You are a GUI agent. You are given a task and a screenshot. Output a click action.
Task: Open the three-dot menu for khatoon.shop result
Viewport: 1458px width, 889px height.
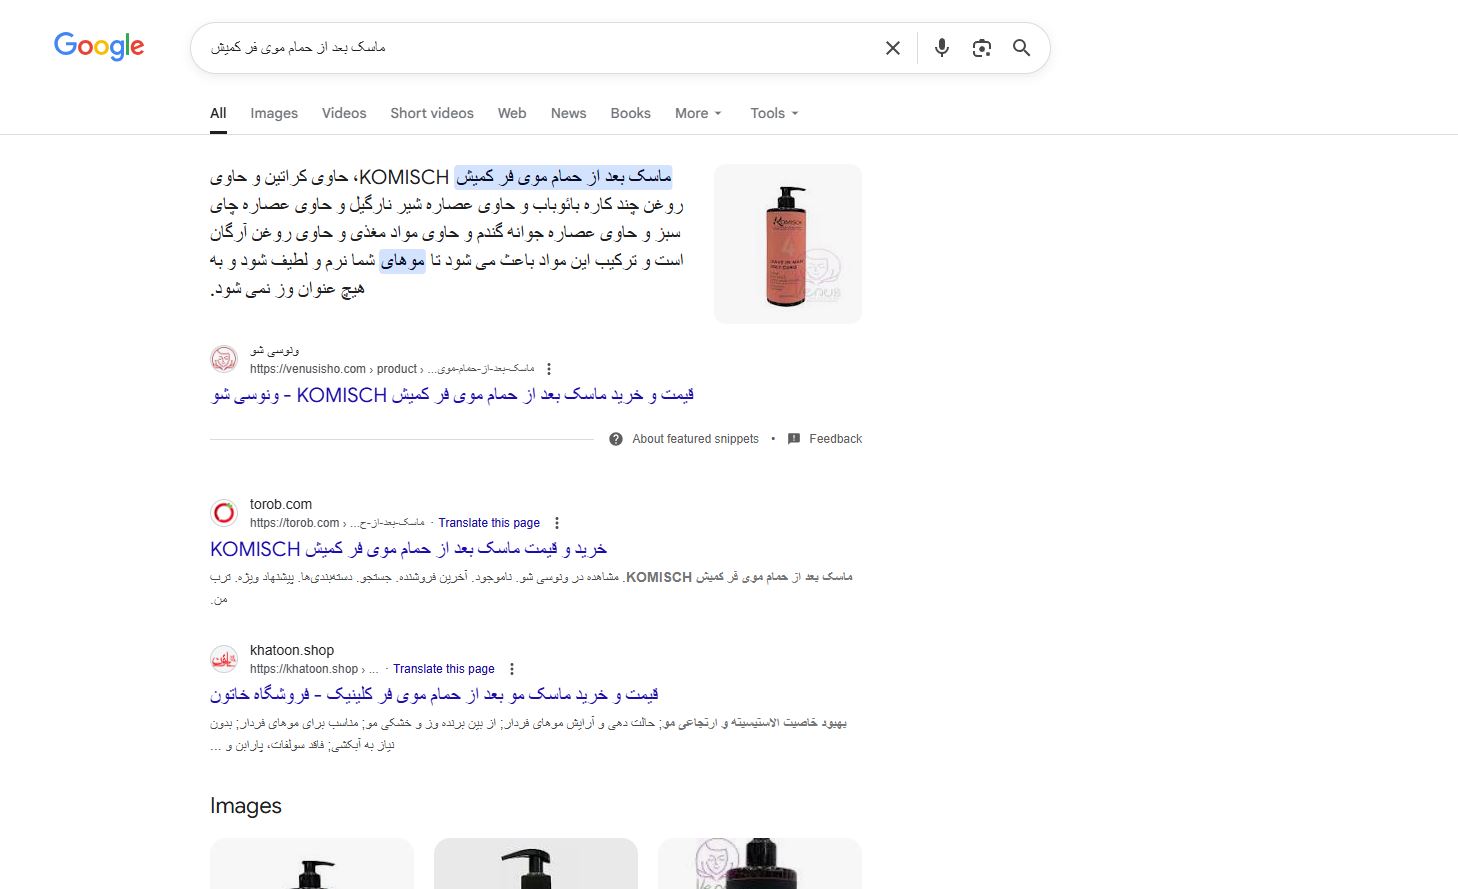[x=512, y=669]
